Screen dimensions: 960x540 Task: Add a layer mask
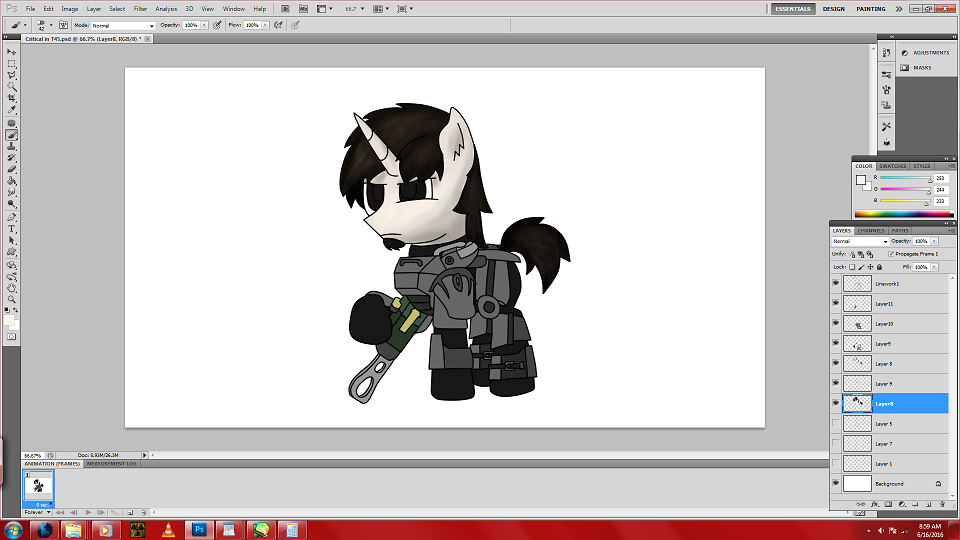click(x=888, y=504)
